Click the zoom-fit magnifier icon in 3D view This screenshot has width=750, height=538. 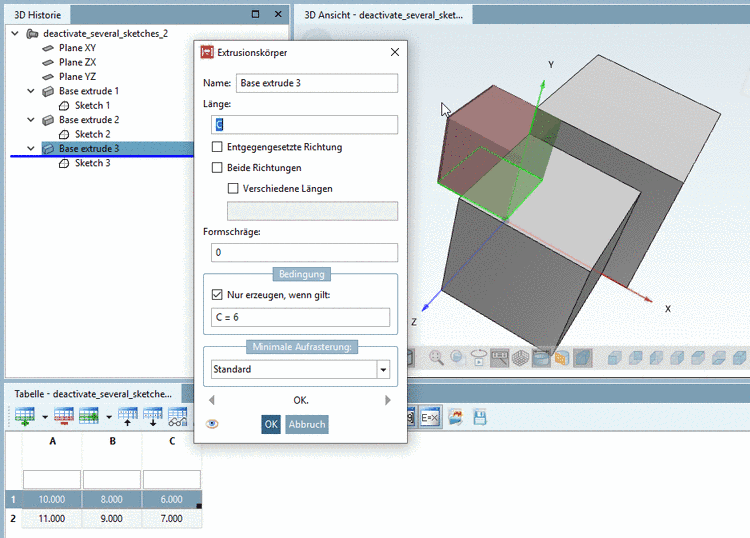[x=436, y=358]
